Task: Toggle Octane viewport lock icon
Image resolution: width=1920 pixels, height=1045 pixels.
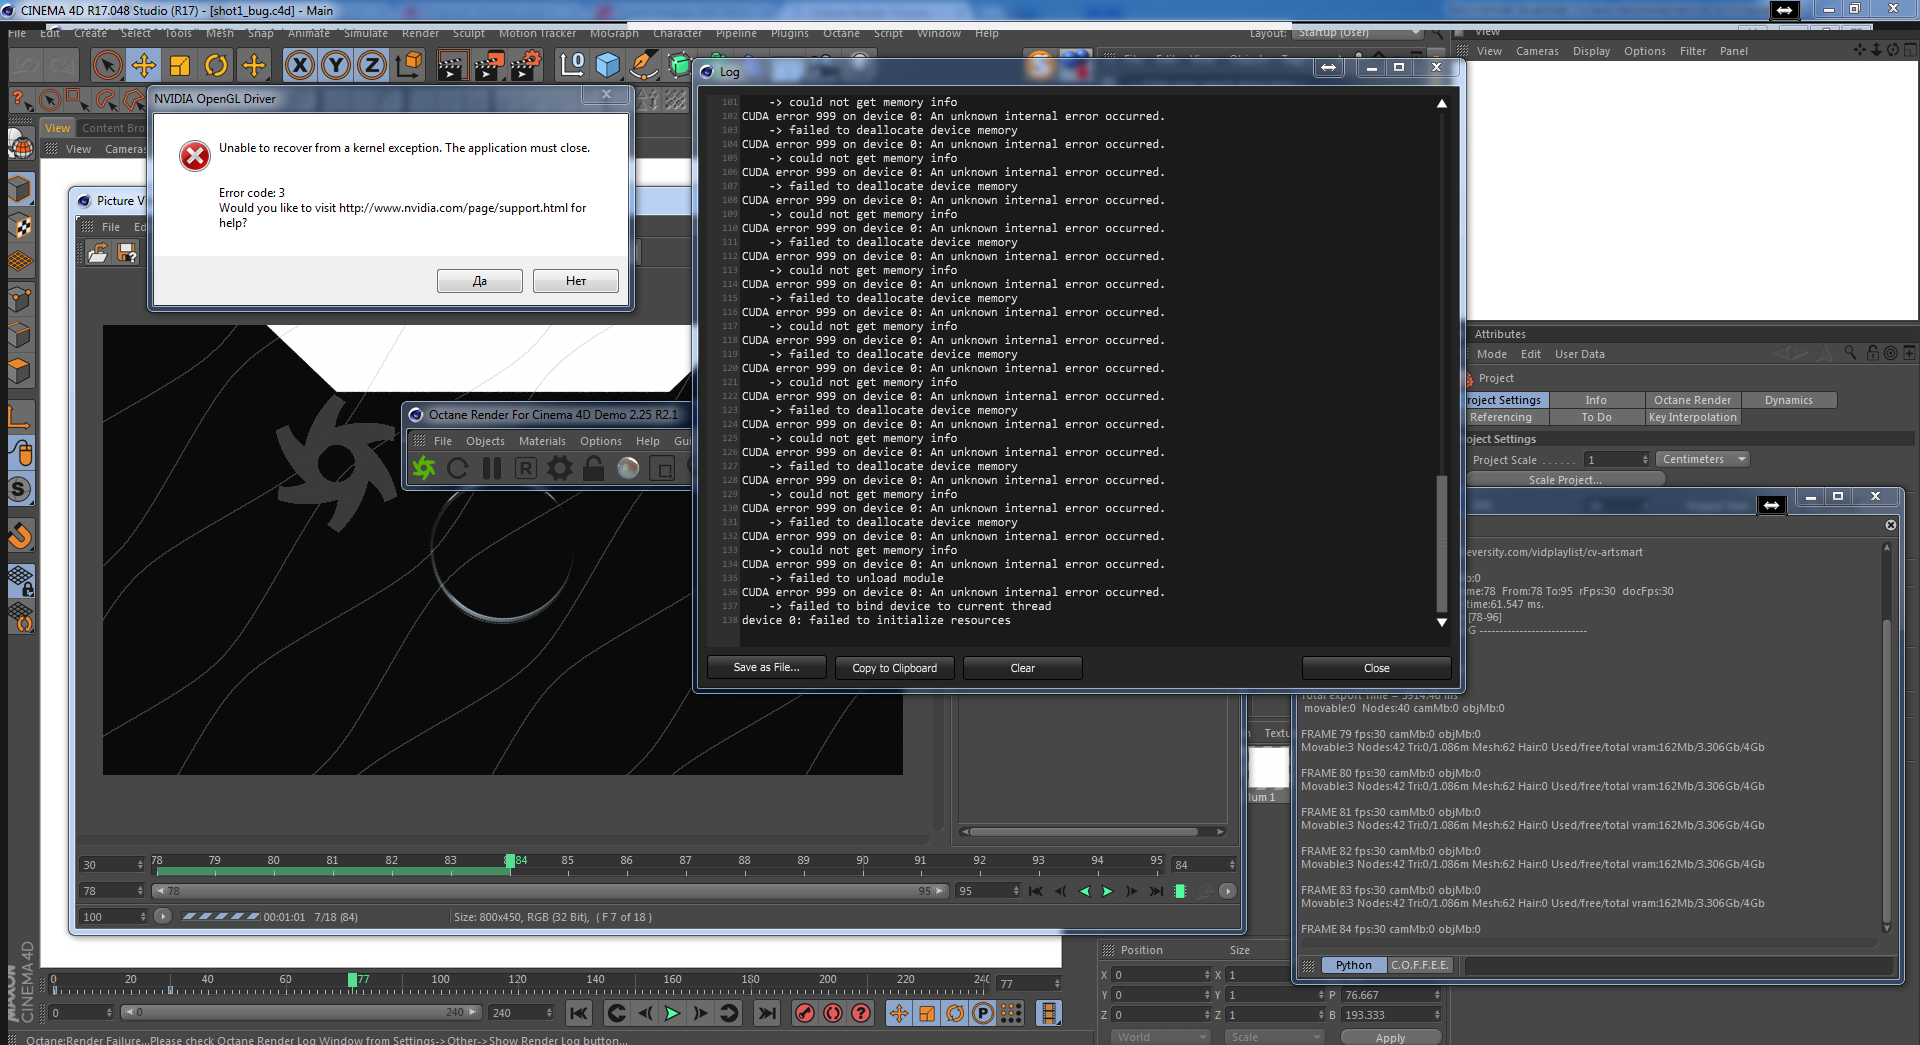Action: (x=594, y=468)
